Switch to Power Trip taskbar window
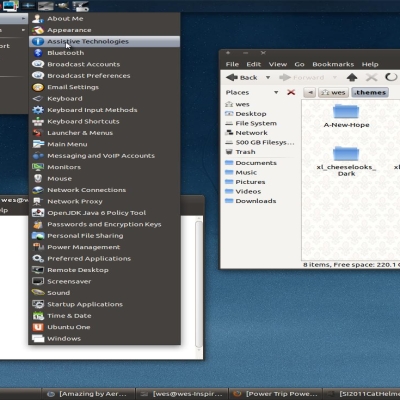Viewport: 400px width, 400px height. click(x=276, y=394)
